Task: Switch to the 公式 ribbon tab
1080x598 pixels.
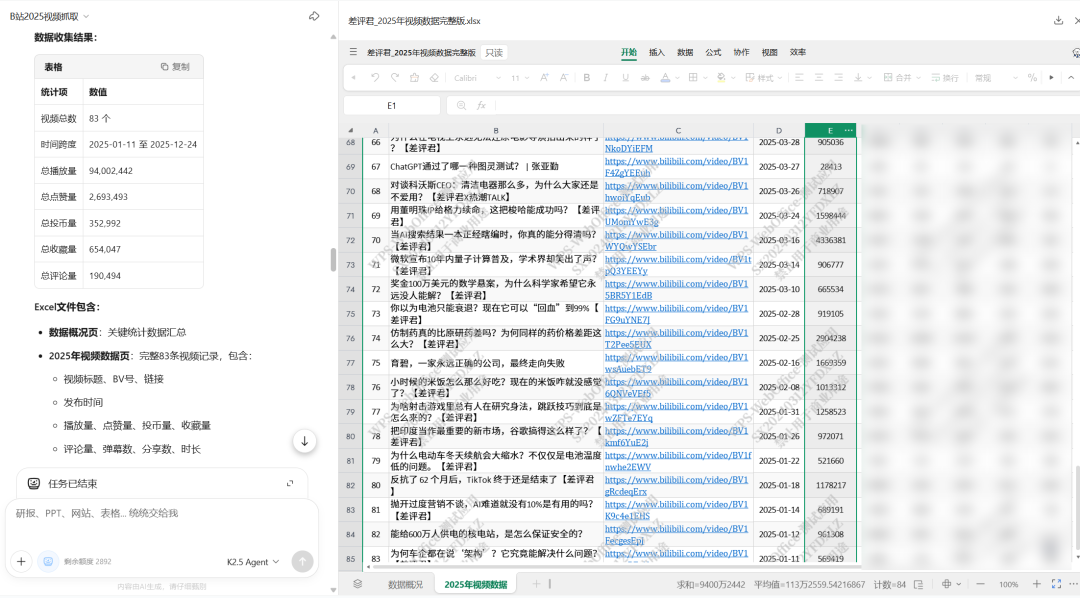Action: click(x=713, y=52)
